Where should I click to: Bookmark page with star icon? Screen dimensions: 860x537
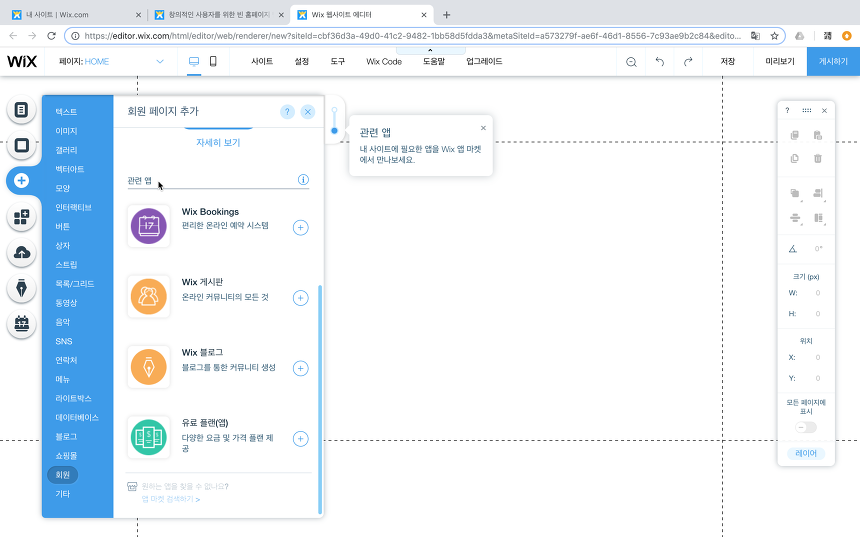(774, 36)
